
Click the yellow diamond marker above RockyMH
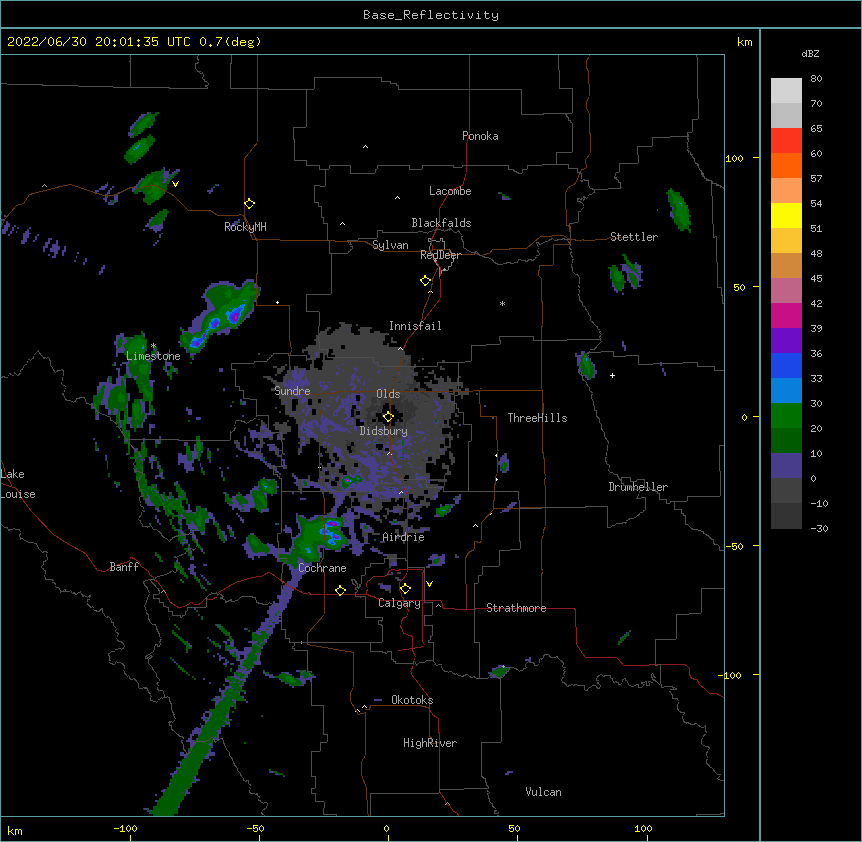(x=250, y=204)
